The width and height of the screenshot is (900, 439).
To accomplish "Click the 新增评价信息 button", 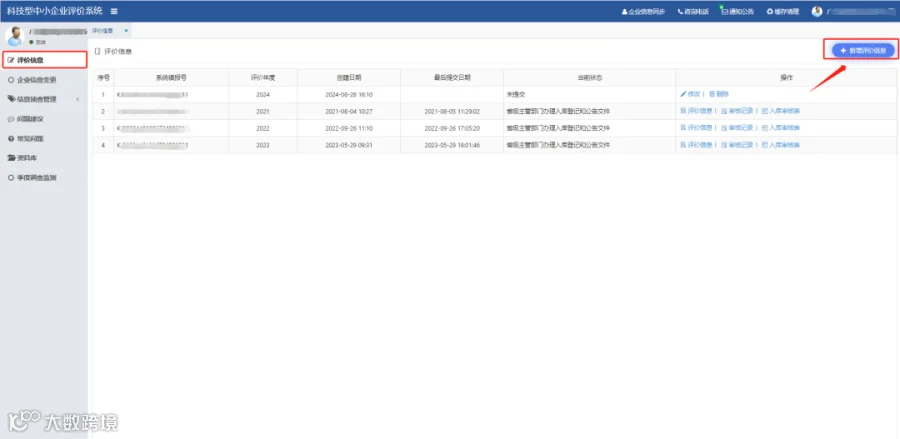I will pyautogui.click(x=863, y=50).
